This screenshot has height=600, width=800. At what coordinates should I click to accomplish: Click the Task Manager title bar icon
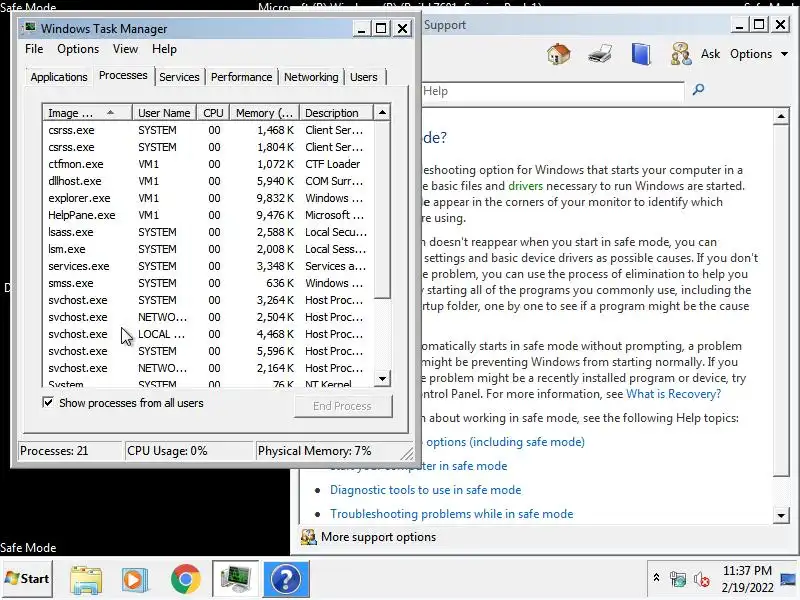tap(31, 28)
